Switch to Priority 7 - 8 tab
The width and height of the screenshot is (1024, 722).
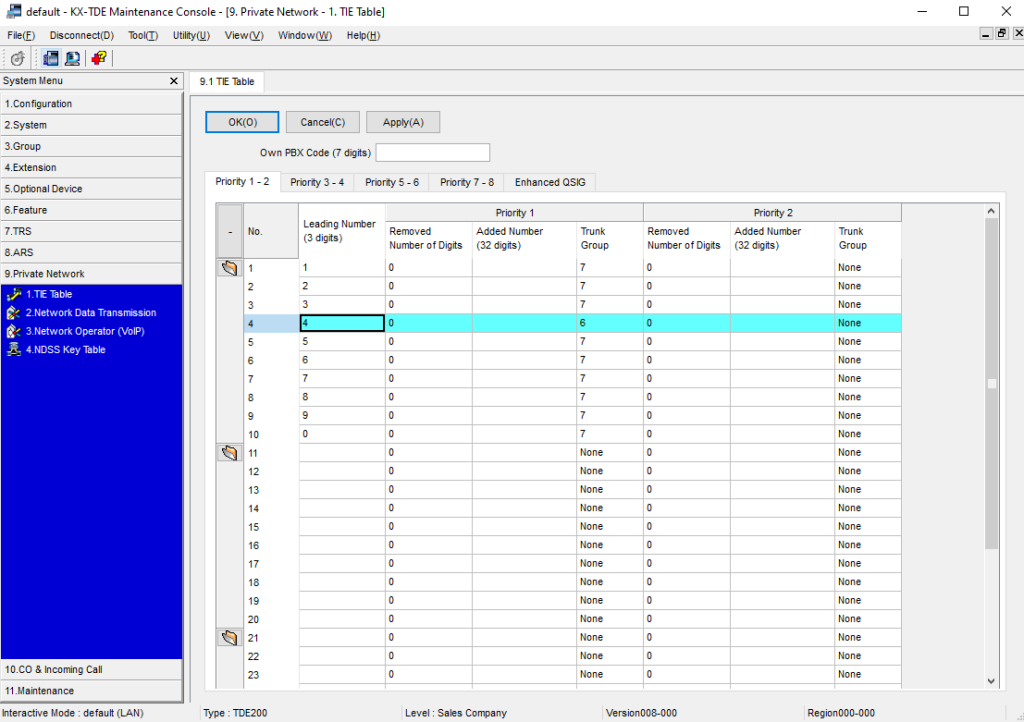(467, 182)
